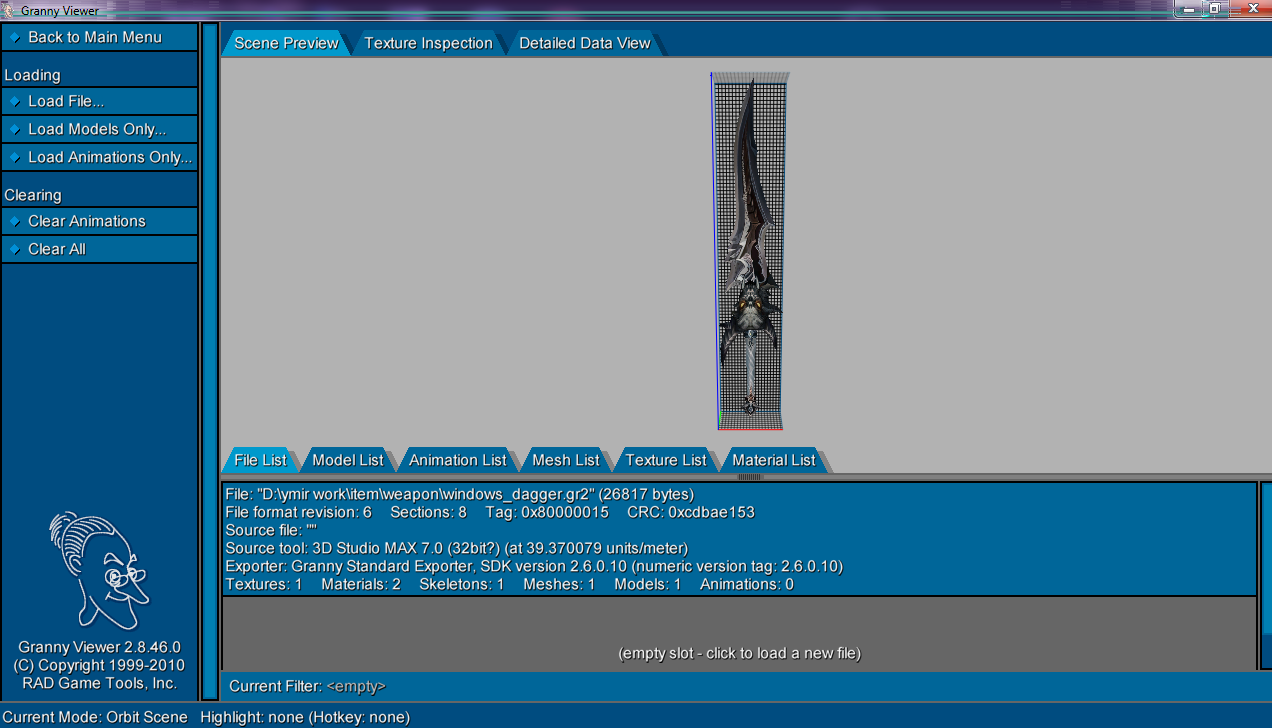Show the Mesh List tab
1272x728 pixels.
[565, 460]
